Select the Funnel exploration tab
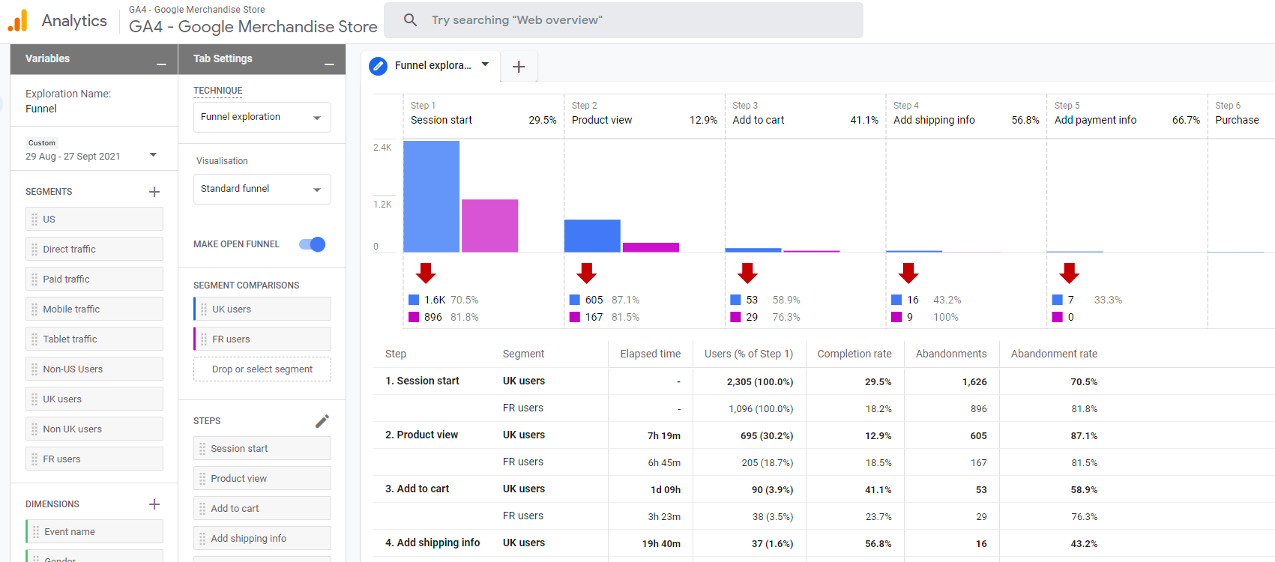This screenshot has width=1275, height=562. pos(431,66)
